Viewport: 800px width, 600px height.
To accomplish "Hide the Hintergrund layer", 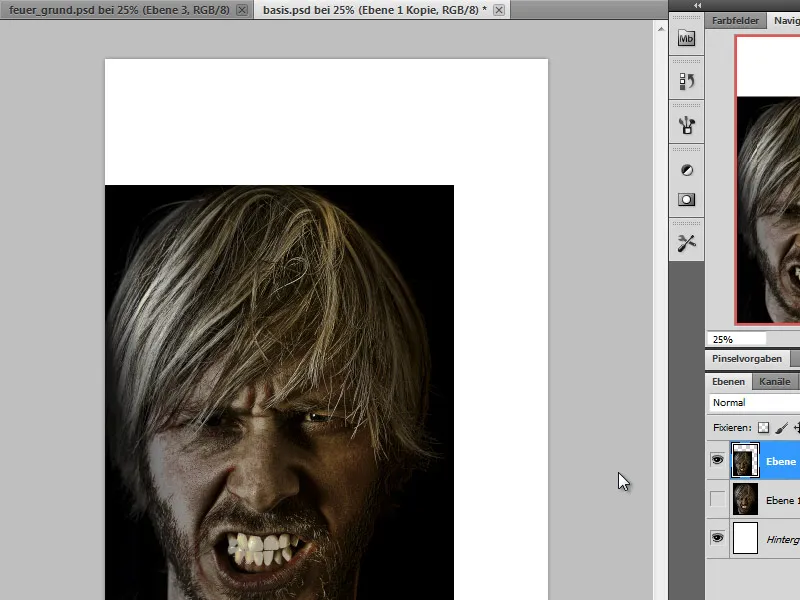I will tap(717, 538).
